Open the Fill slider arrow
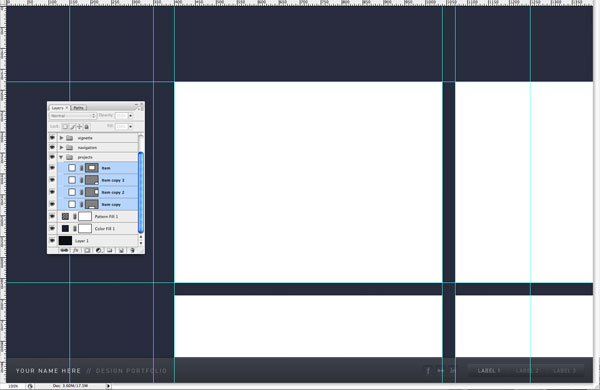 pyautogui.click(x=130, y=126)
